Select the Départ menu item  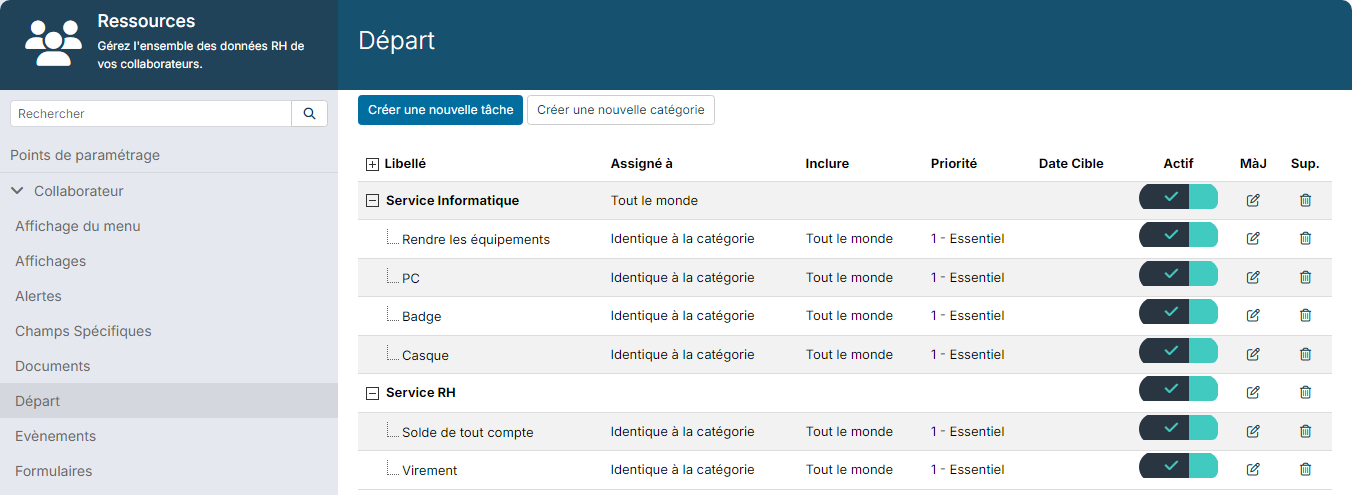(x=169, y=401)
